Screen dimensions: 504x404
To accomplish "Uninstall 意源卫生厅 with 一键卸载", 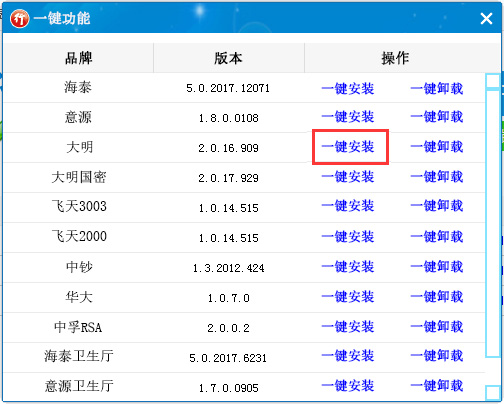I will [437, 386].
